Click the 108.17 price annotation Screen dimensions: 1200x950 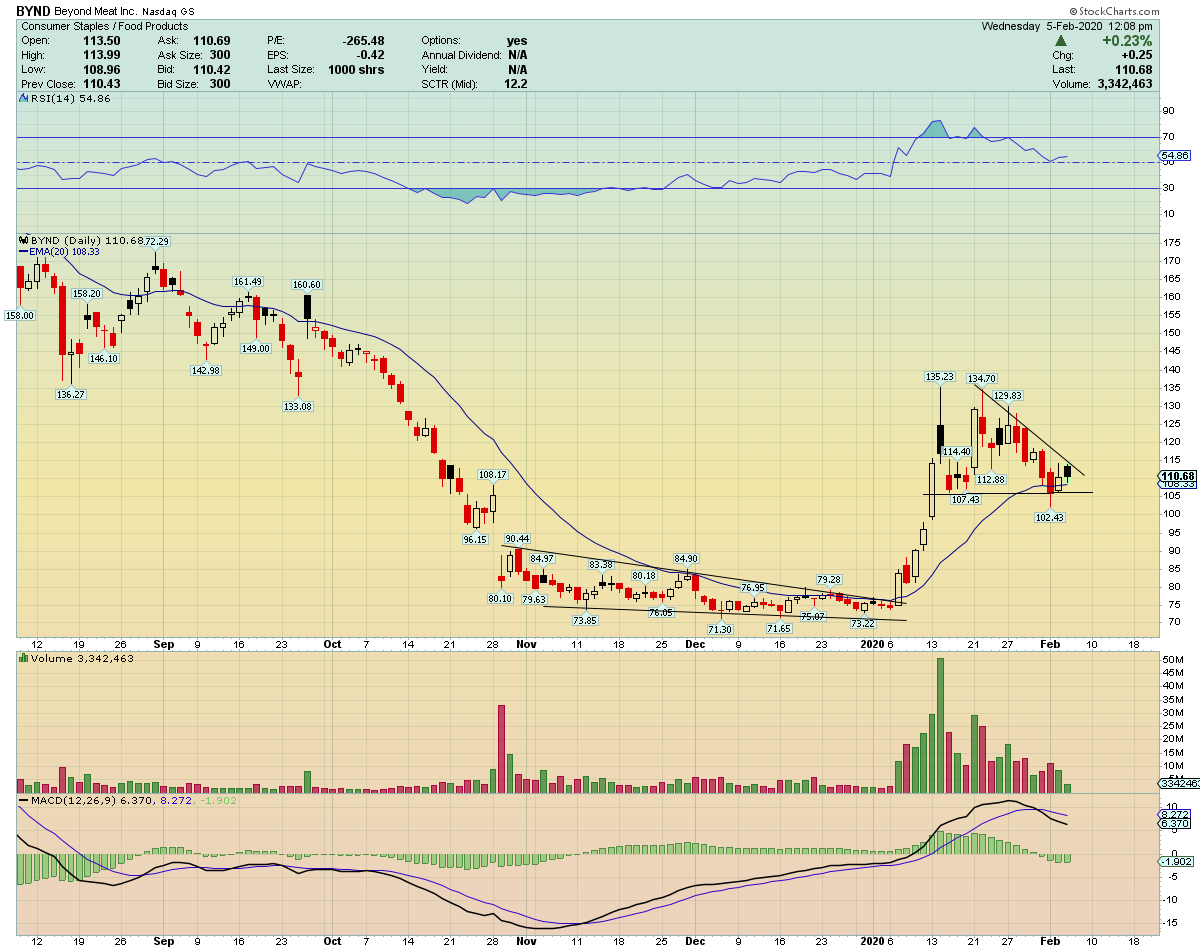coord(493,475)
